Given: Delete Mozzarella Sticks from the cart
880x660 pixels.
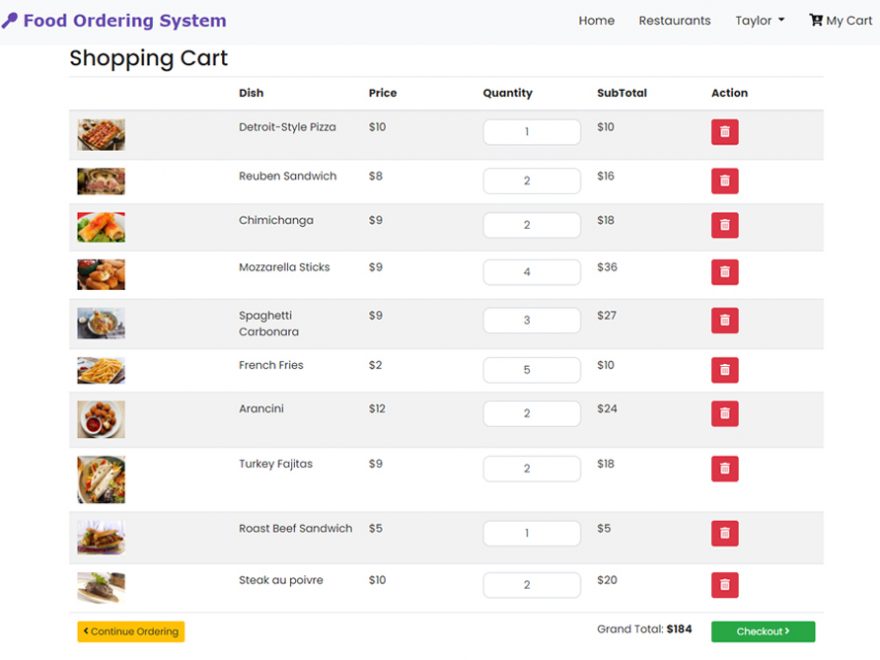Looking at the screenshot, I should click(724, 271).
